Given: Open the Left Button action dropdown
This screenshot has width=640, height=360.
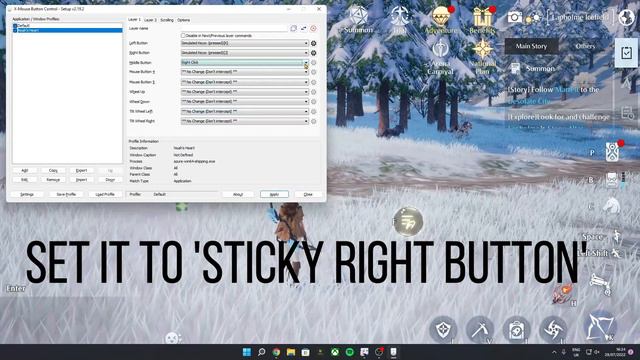Looking at the screenshot, I should [x=244, y=43].
